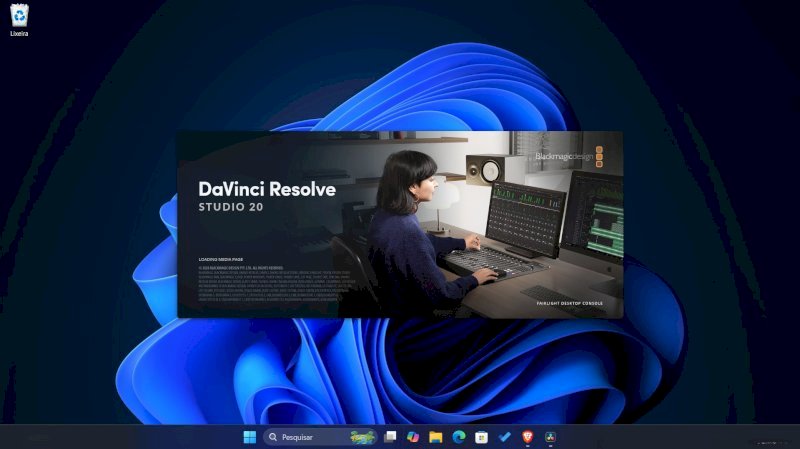
Task: Open File Explorer from the taskbar
Action: [x=436, y=437]
